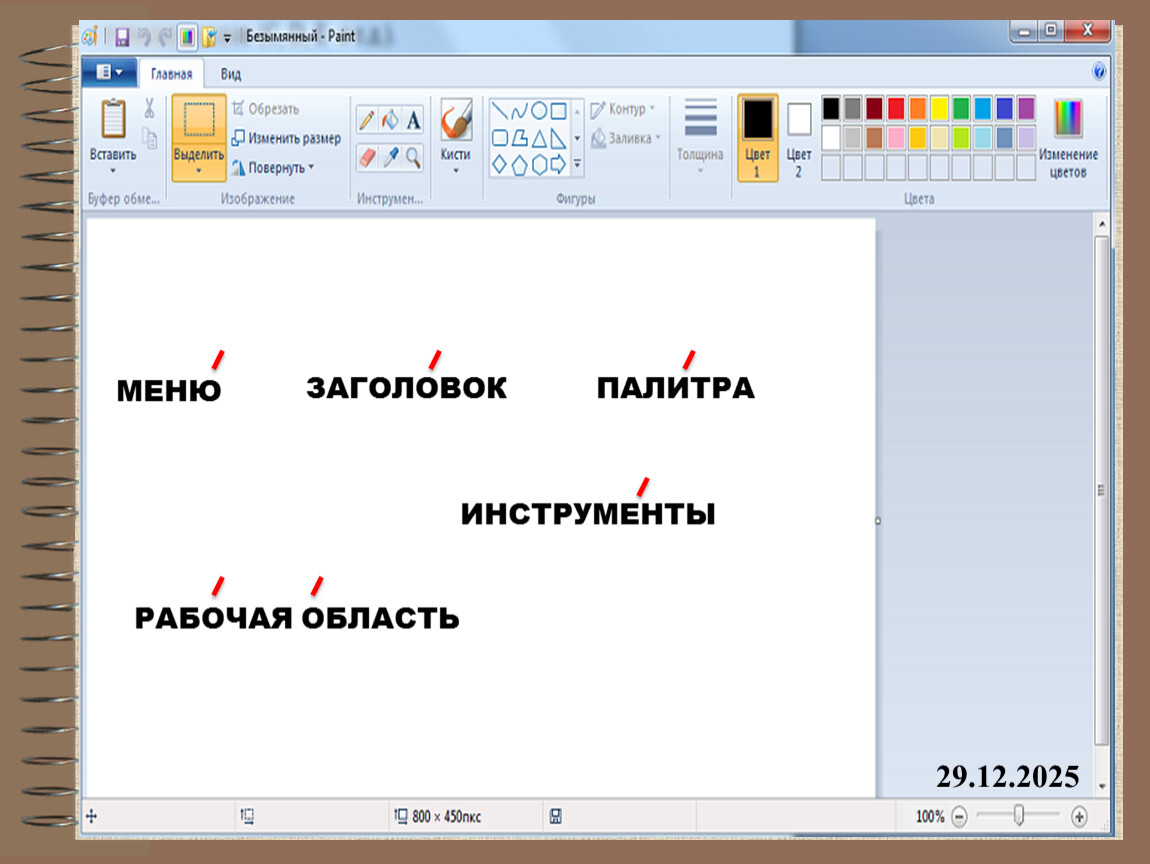Select the Pencil tool
Image resolution: width=1150 pixels, height=864 pixels.
point(367,121)
